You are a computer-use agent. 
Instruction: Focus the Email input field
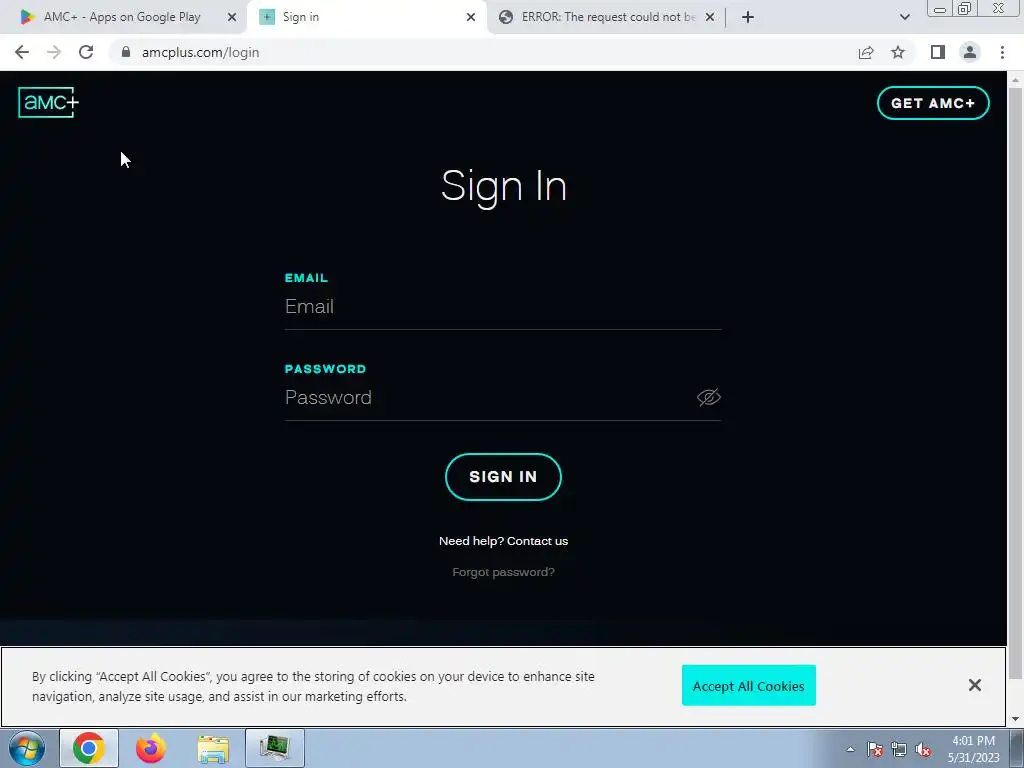point(503,306)
